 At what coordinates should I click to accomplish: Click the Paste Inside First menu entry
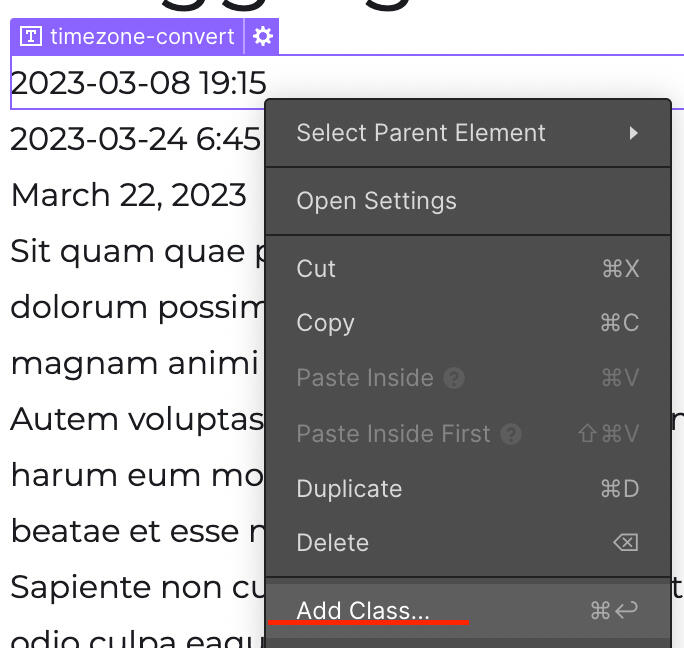coord(393,434)
